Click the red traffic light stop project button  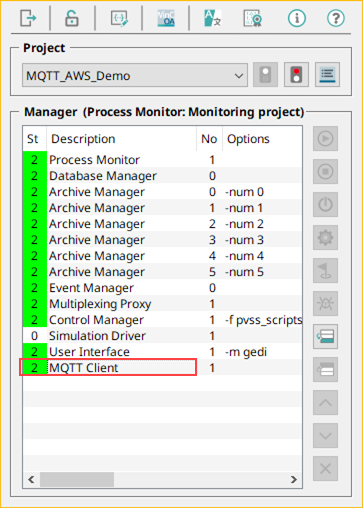click(296, 75)
